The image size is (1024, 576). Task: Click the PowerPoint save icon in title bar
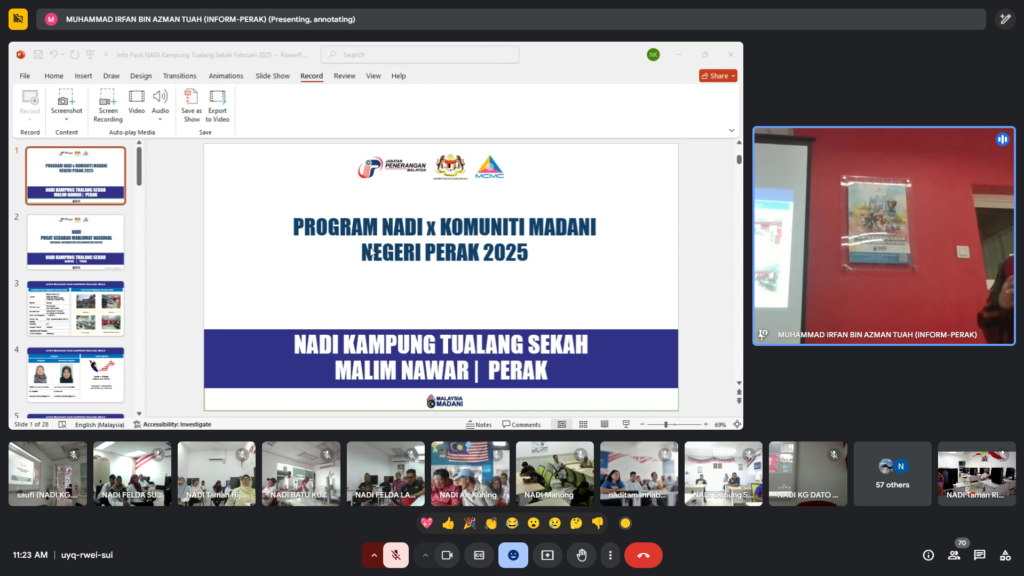pyautogui.click(x=39, y=55)
